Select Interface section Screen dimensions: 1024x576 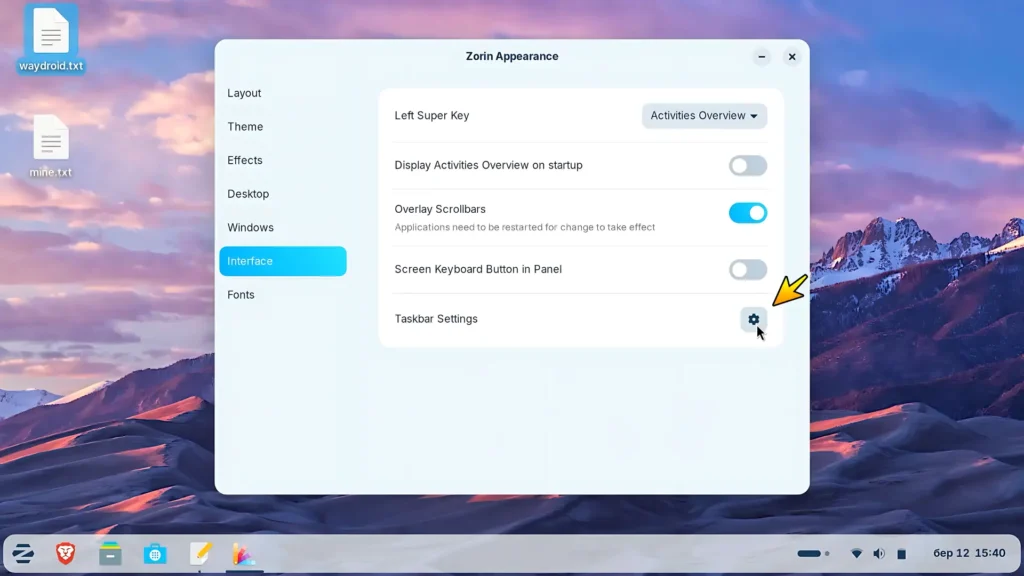283,261
